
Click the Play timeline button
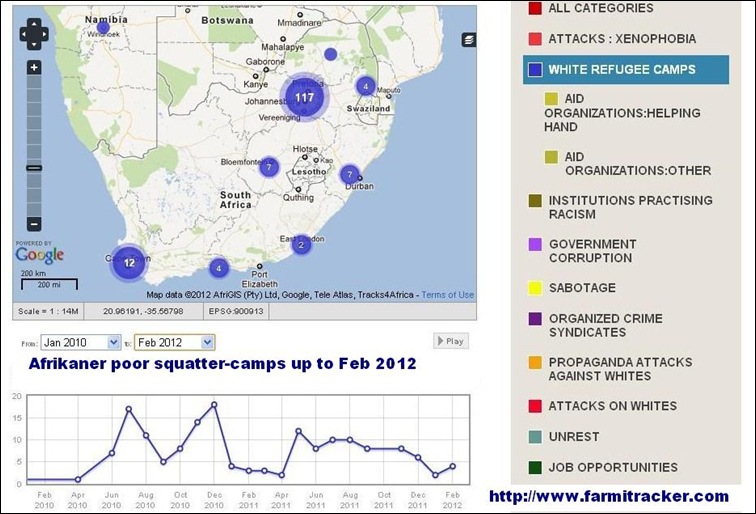(x=451, y=341)
